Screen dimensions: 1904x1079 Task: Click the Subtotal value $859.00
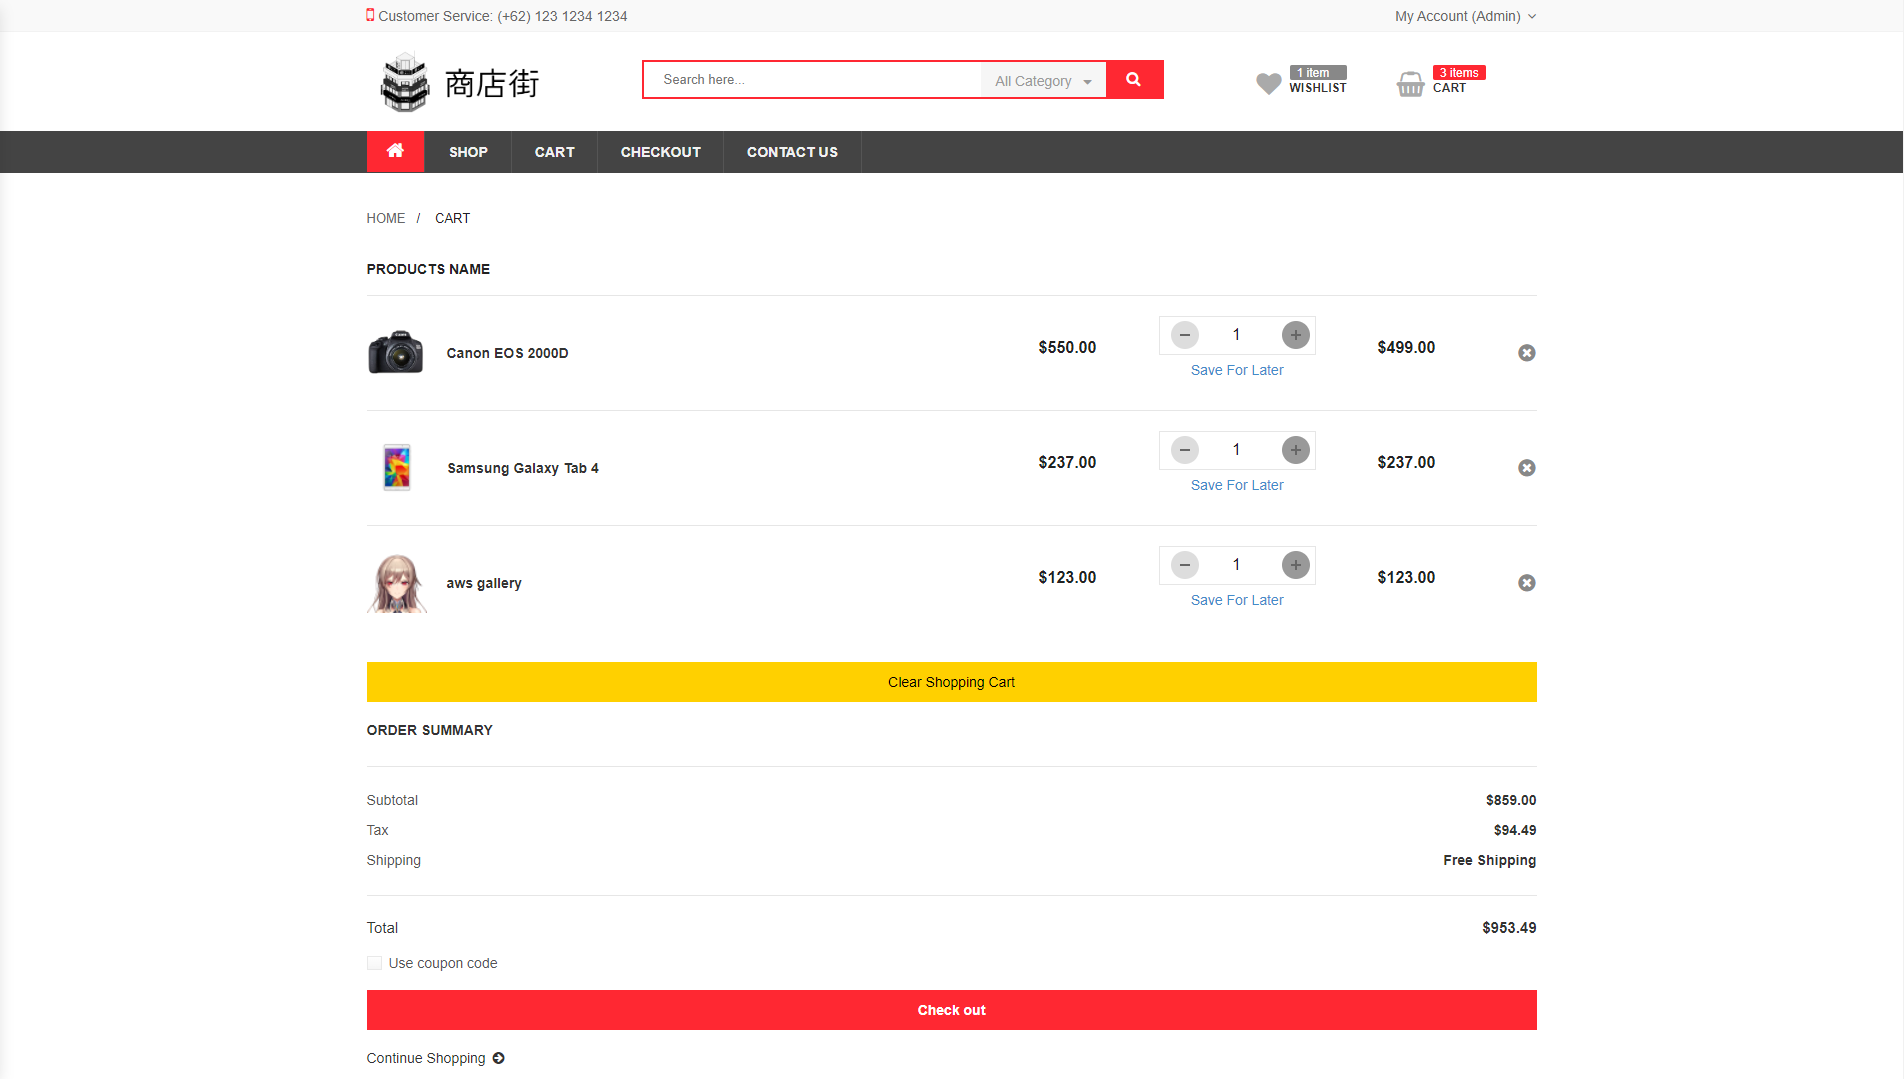click(x=1511, y=800)
